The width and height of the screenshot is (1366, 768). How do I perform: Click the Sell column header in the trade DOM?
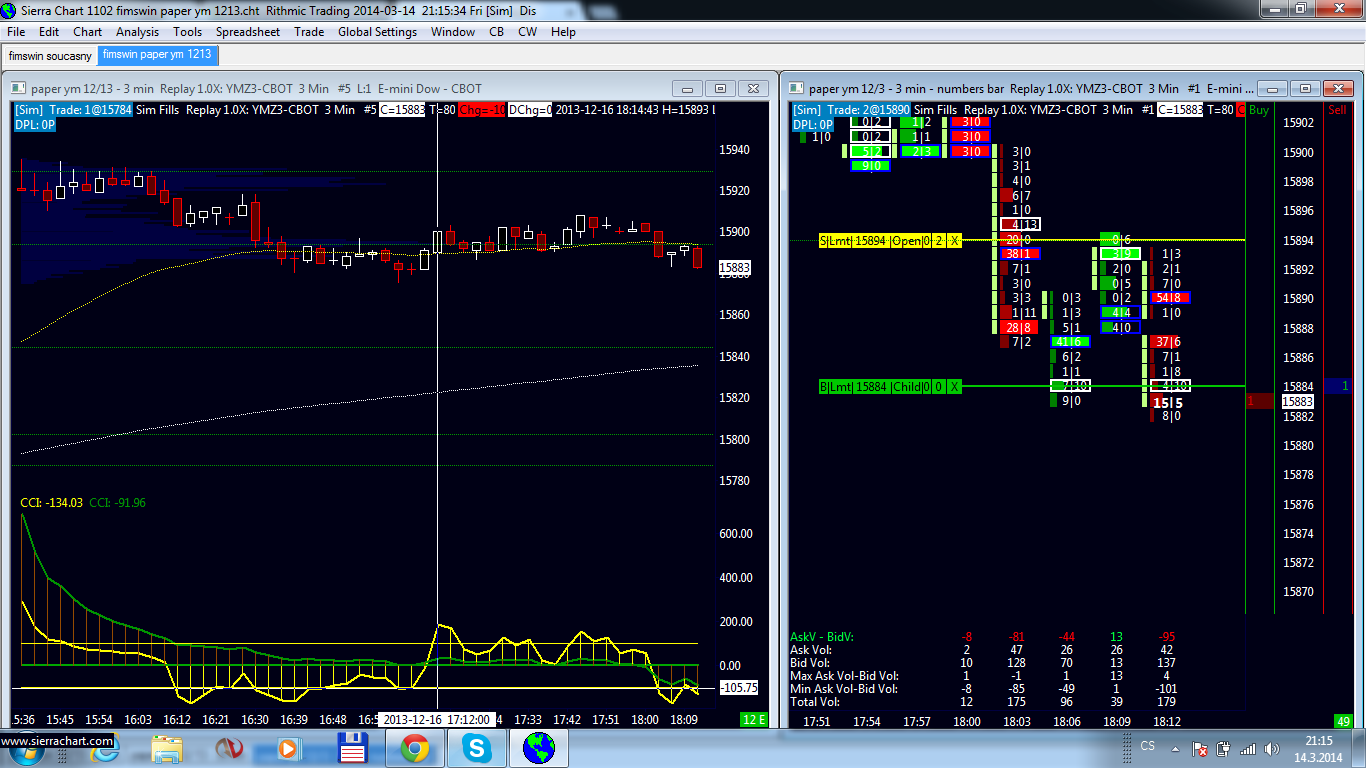point(1337,110)
